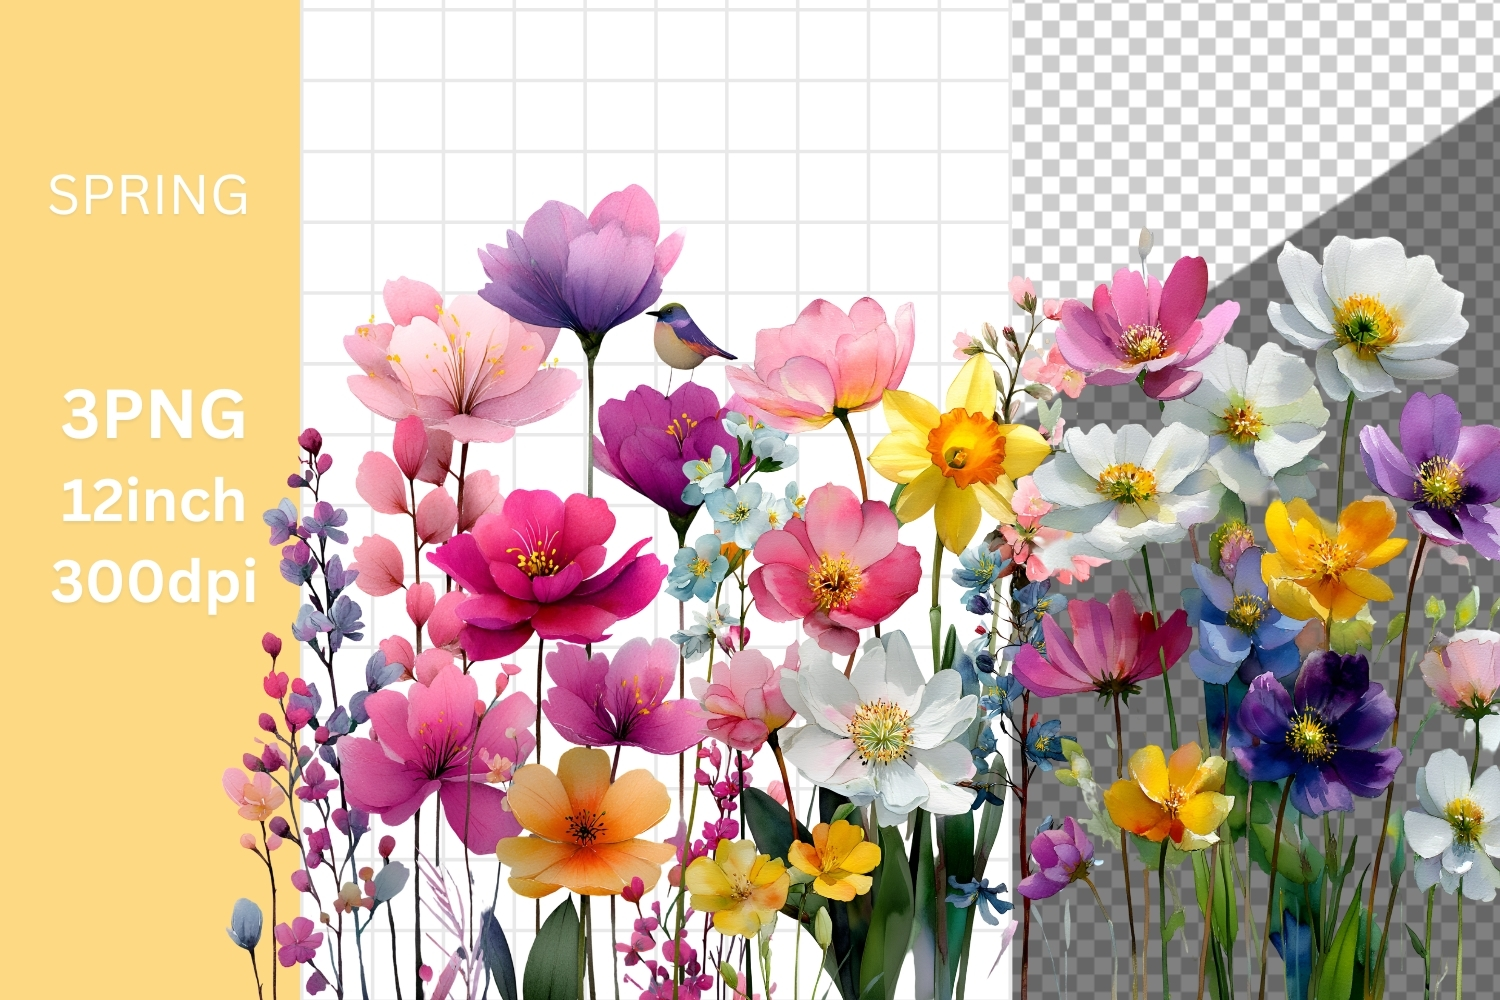Click the 12inch size text
Viewport: 1500px width, 1000px height.
click(153, 500)
